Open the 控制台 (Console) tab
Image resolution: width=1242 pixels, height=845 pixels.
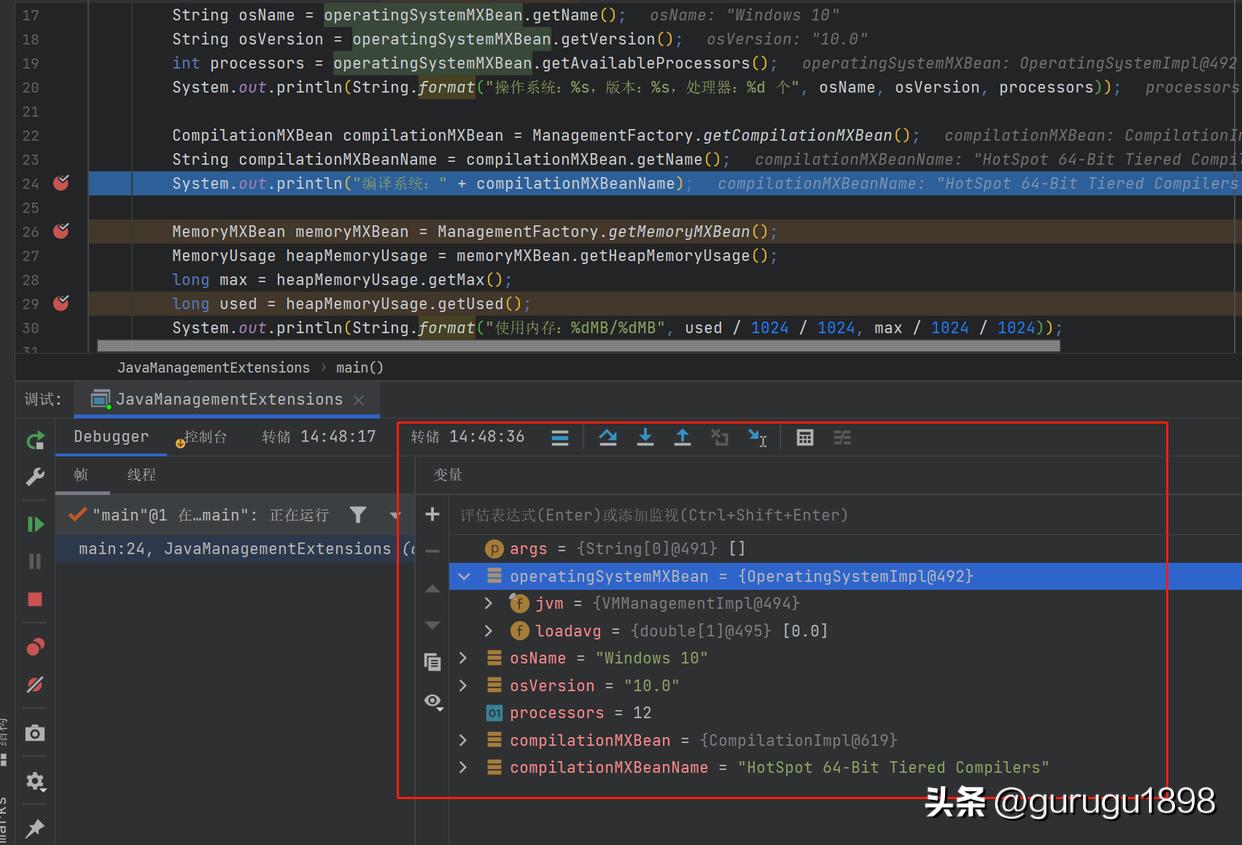coord(204,436)
